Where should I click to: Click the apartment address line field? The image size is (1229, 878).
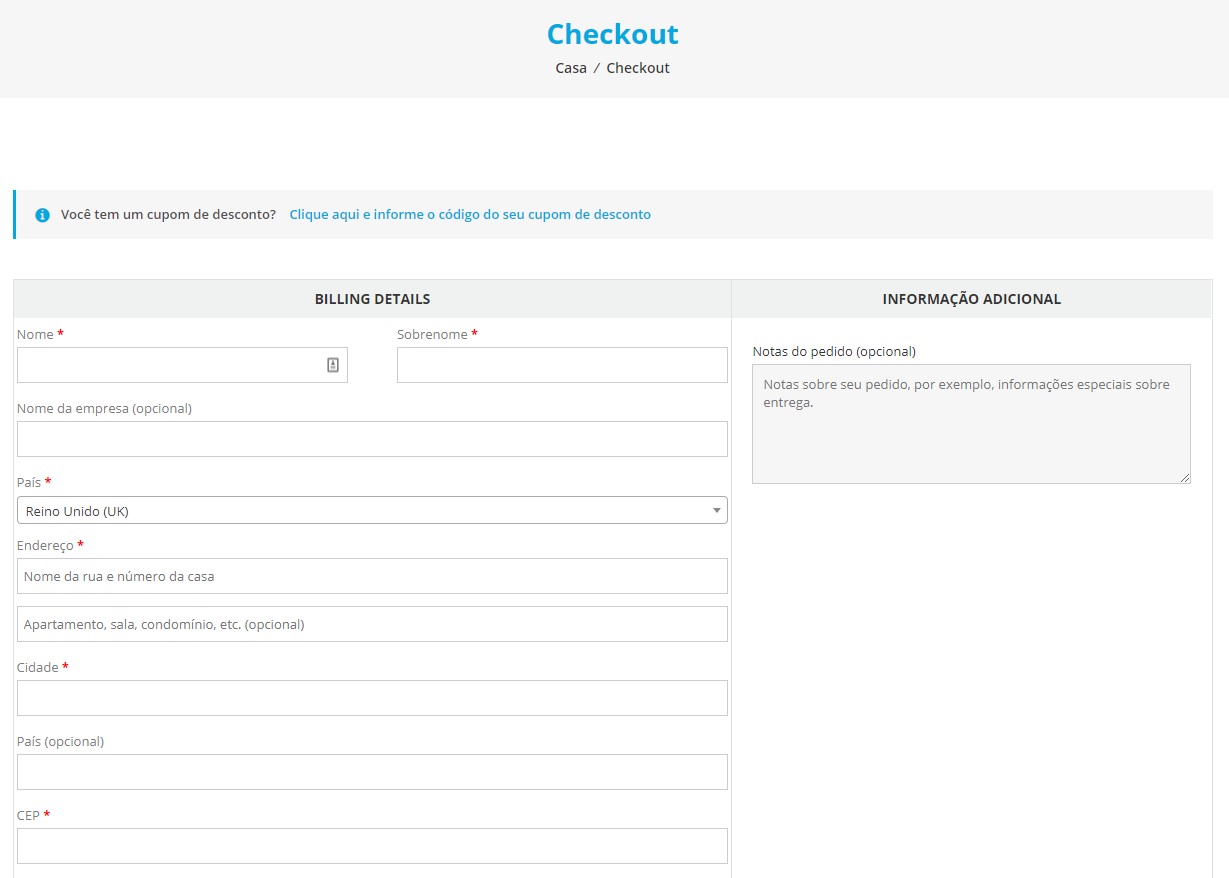click(x=372, y=624)
